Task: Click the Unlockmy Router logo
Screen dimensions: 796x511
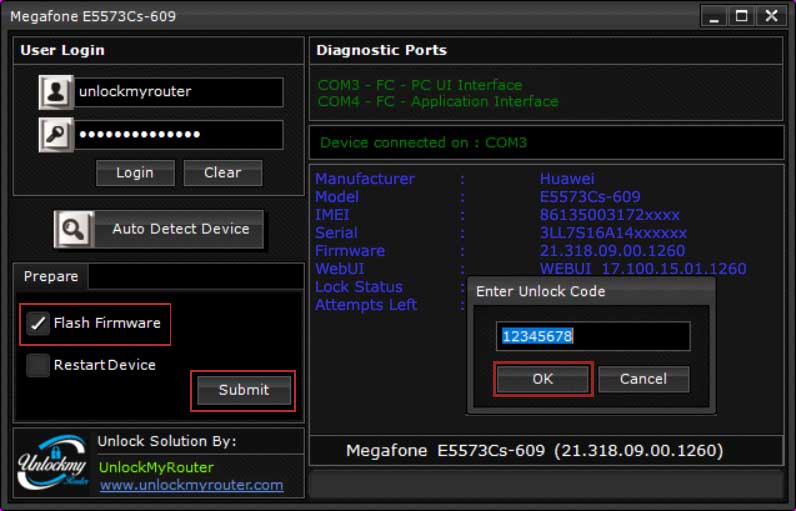Action: [53, 462]
